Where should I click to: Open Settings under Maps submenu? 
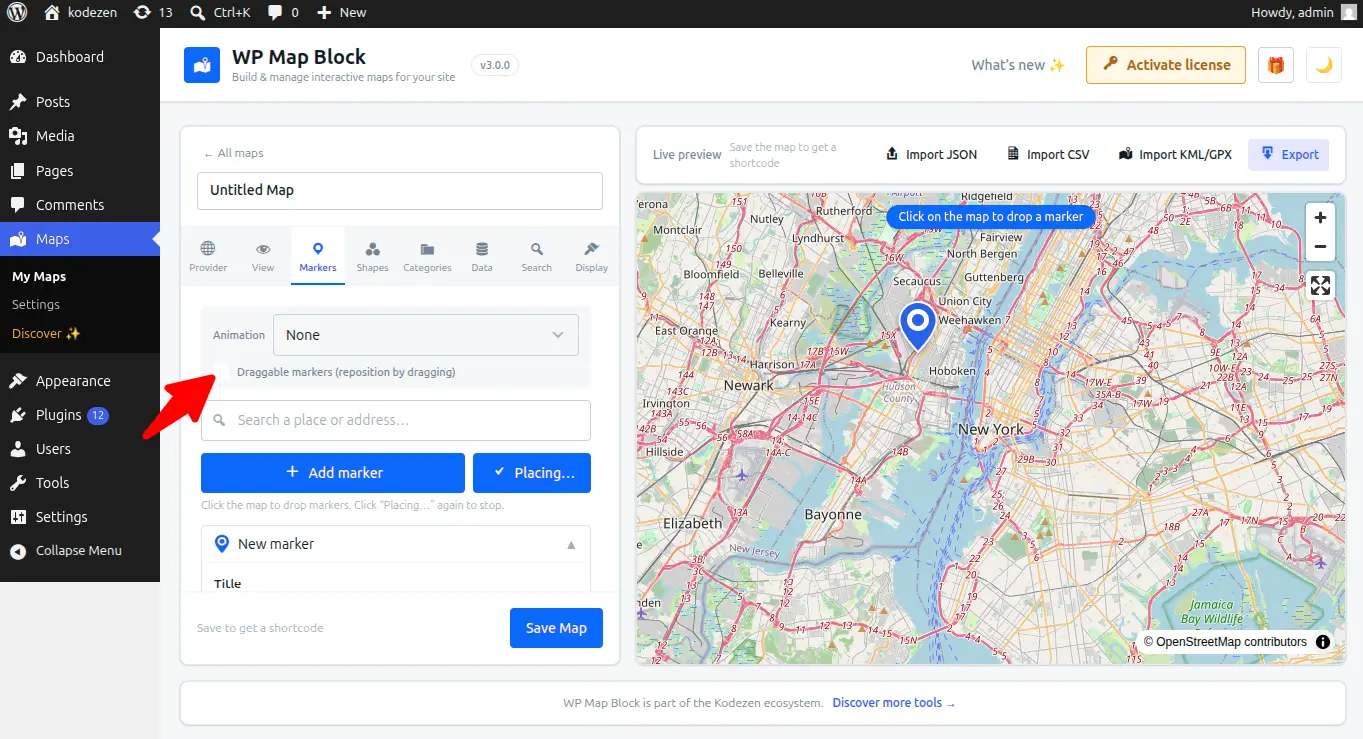coord(36,305)
